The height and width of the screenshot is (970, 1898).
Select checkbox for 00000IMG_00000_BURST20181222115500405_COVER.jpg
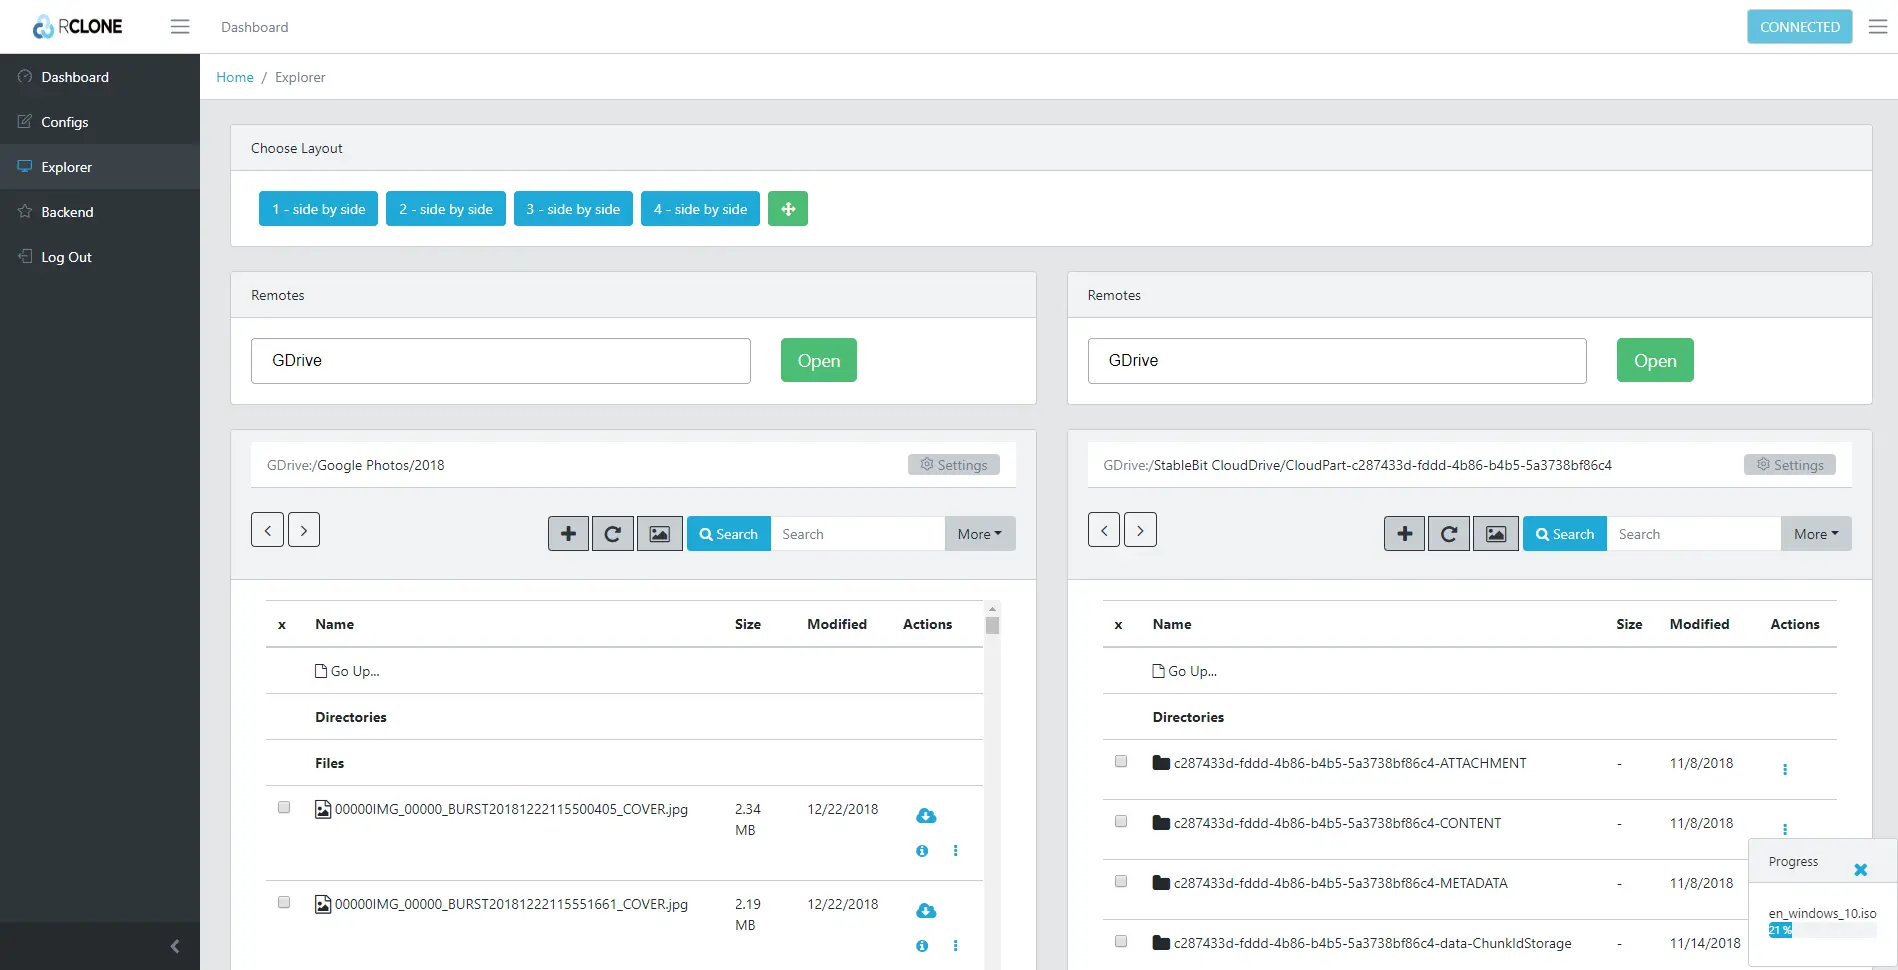284,807
